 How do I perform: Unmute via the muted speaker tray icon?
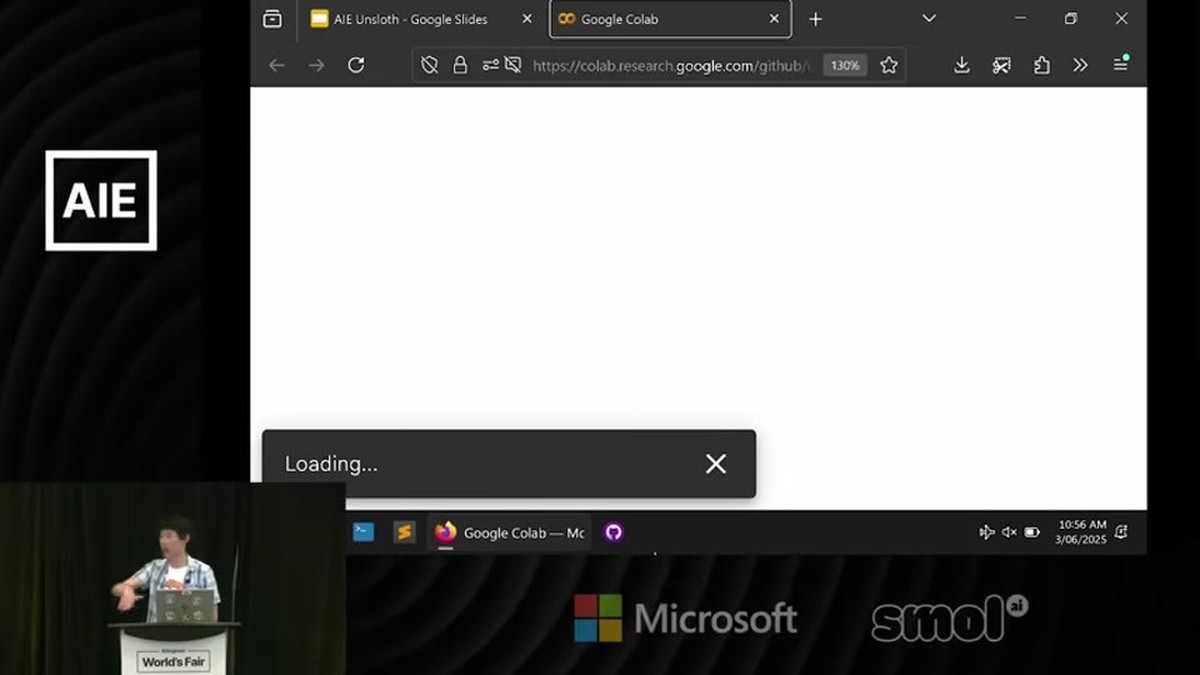click(1010, 532)
